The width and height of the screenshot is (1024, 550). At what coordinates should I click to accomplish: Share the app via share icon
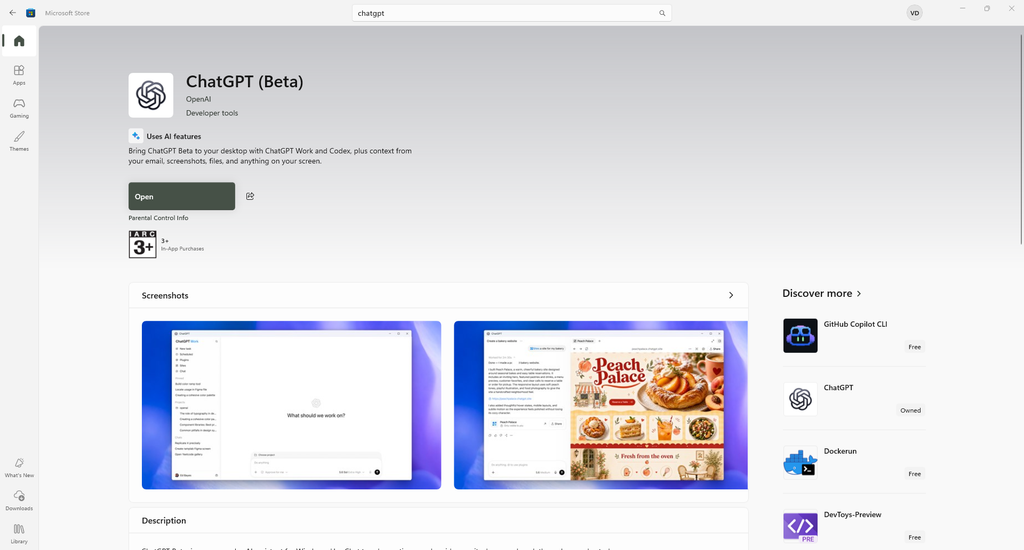pyautogui.click(x=249, y=196)
